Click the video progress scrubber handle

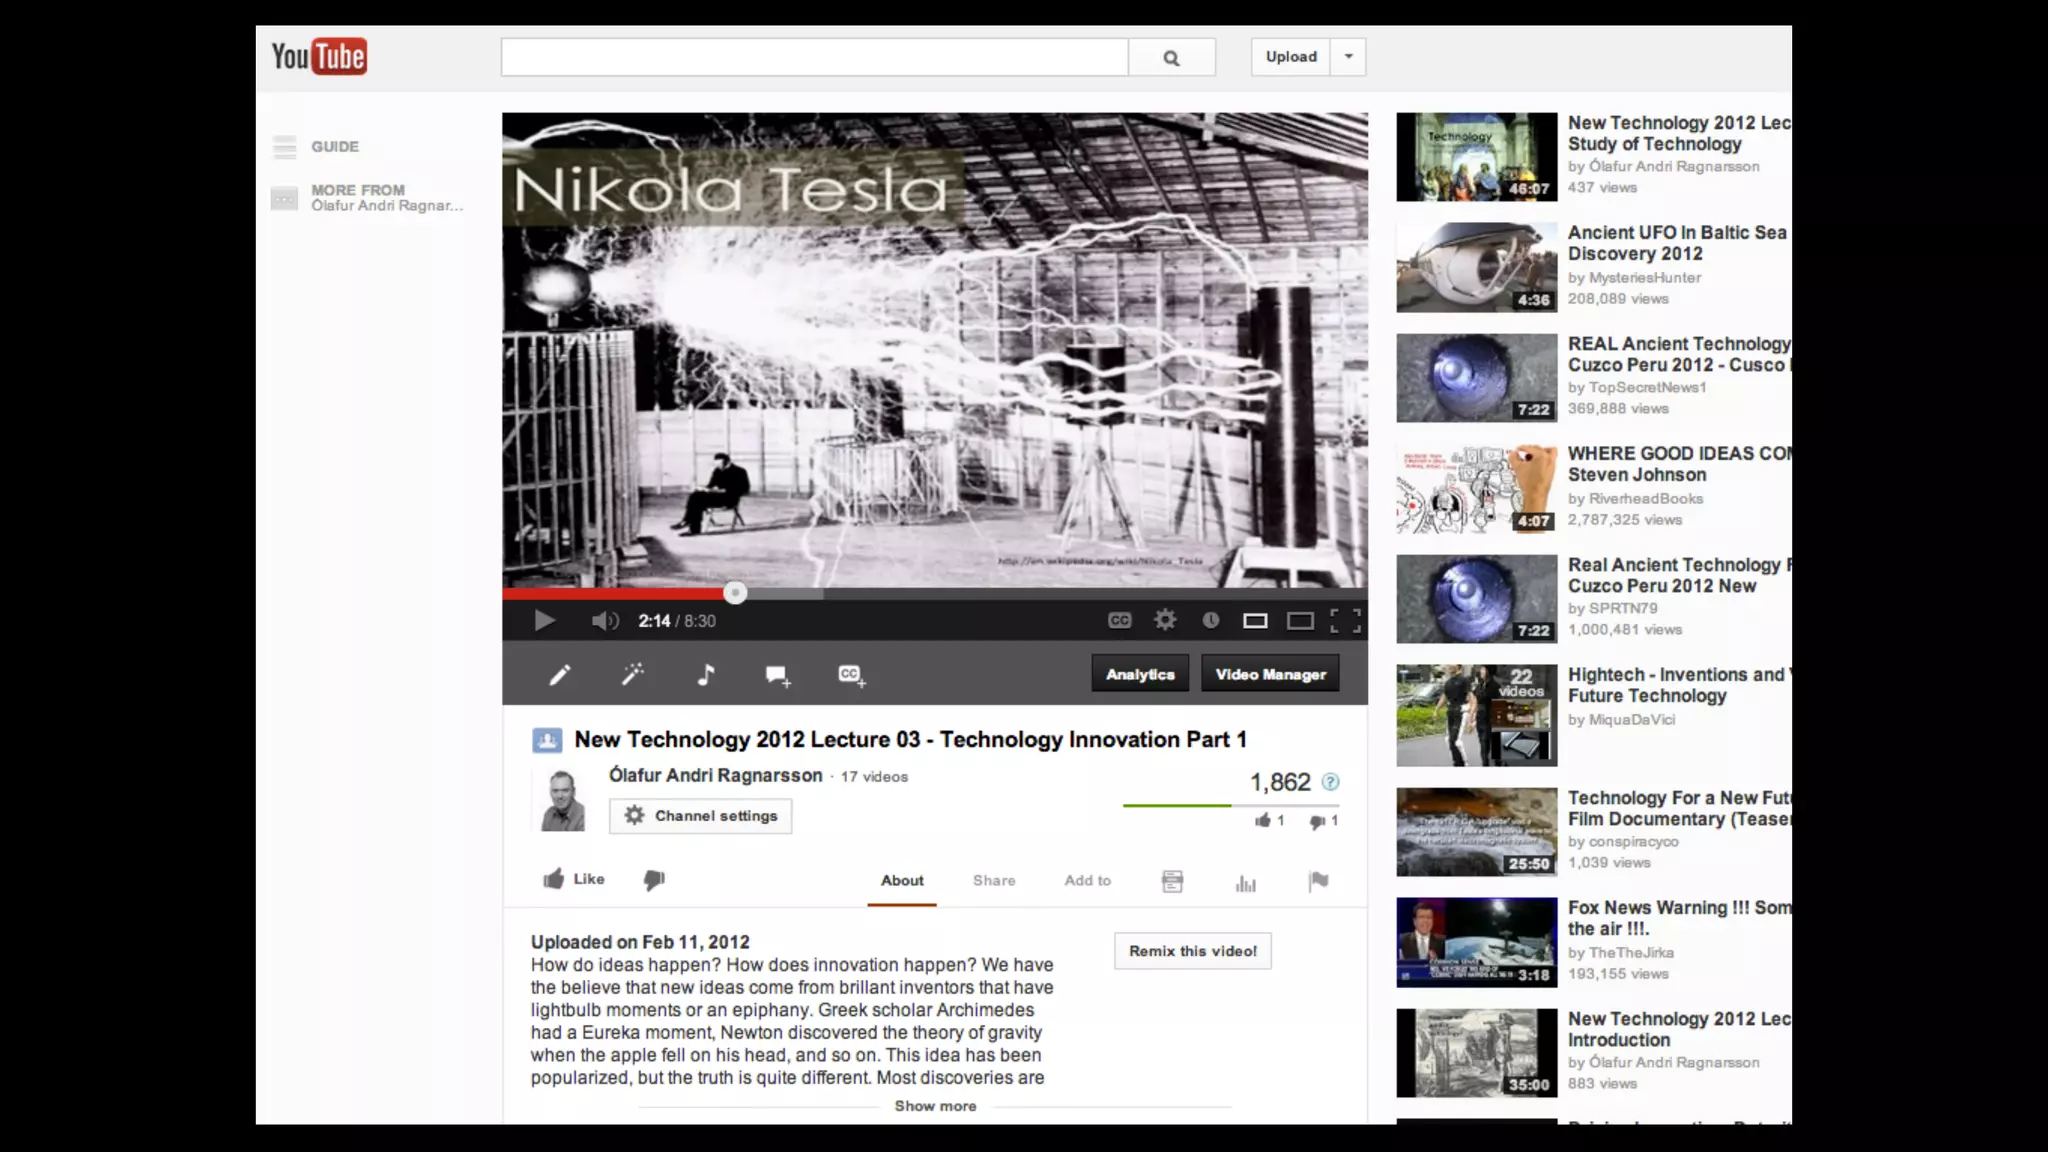(x=735, y=593)
